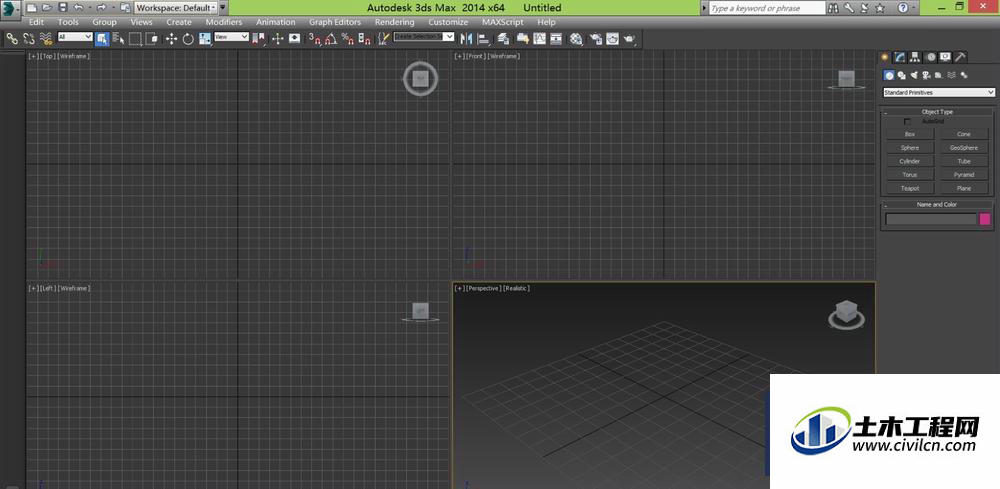Viewport: 1000px width, 489px height.
Task: Toggle Angle Snap icon
Action: pyautogui.click(x=332, y=39)
